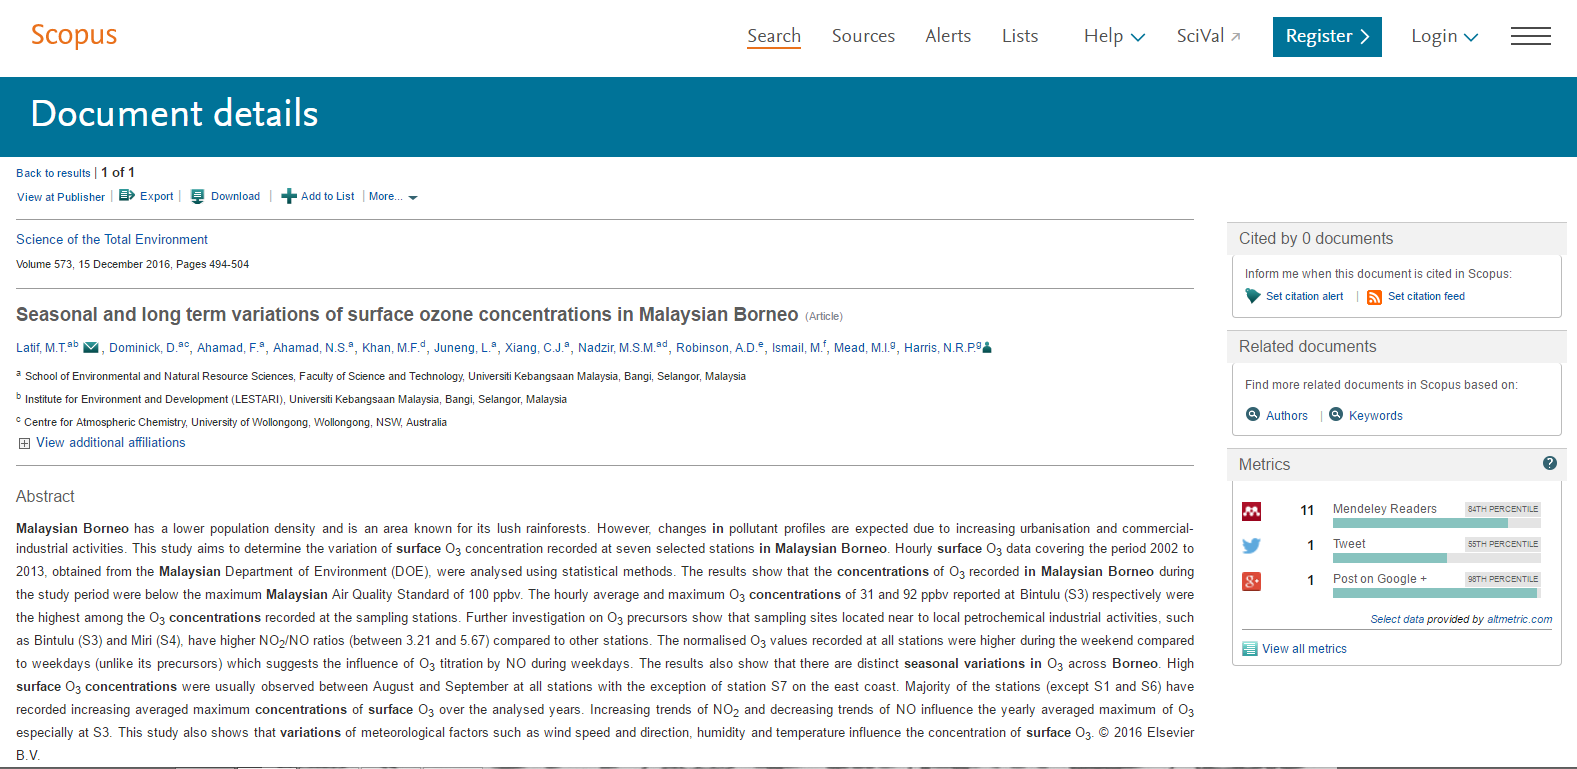Screen dimensions: 1577x769
Task: Click the Authors related documents link
Action: [1286, 416]
